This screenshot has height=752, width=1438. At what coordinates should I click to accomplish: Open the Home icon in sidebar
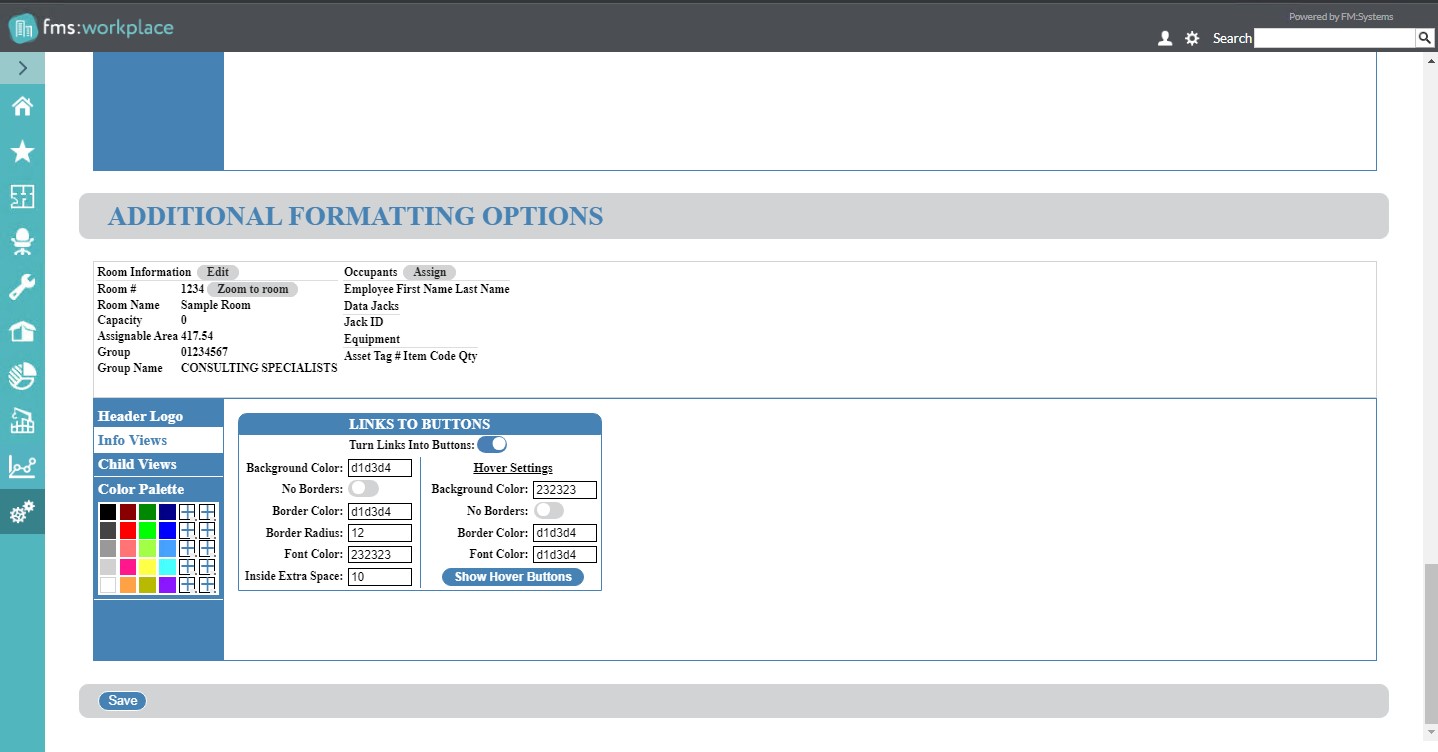[22, 107]
